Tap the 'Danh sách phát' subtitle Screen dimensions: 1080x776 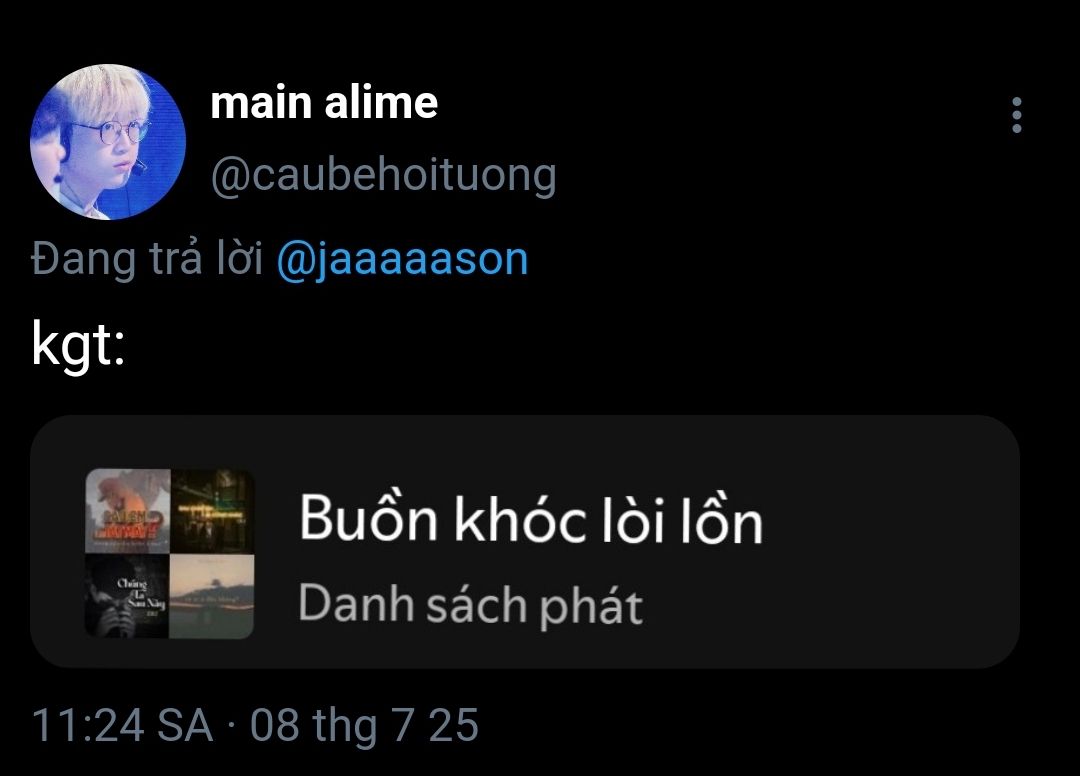(x=470, y=606)
